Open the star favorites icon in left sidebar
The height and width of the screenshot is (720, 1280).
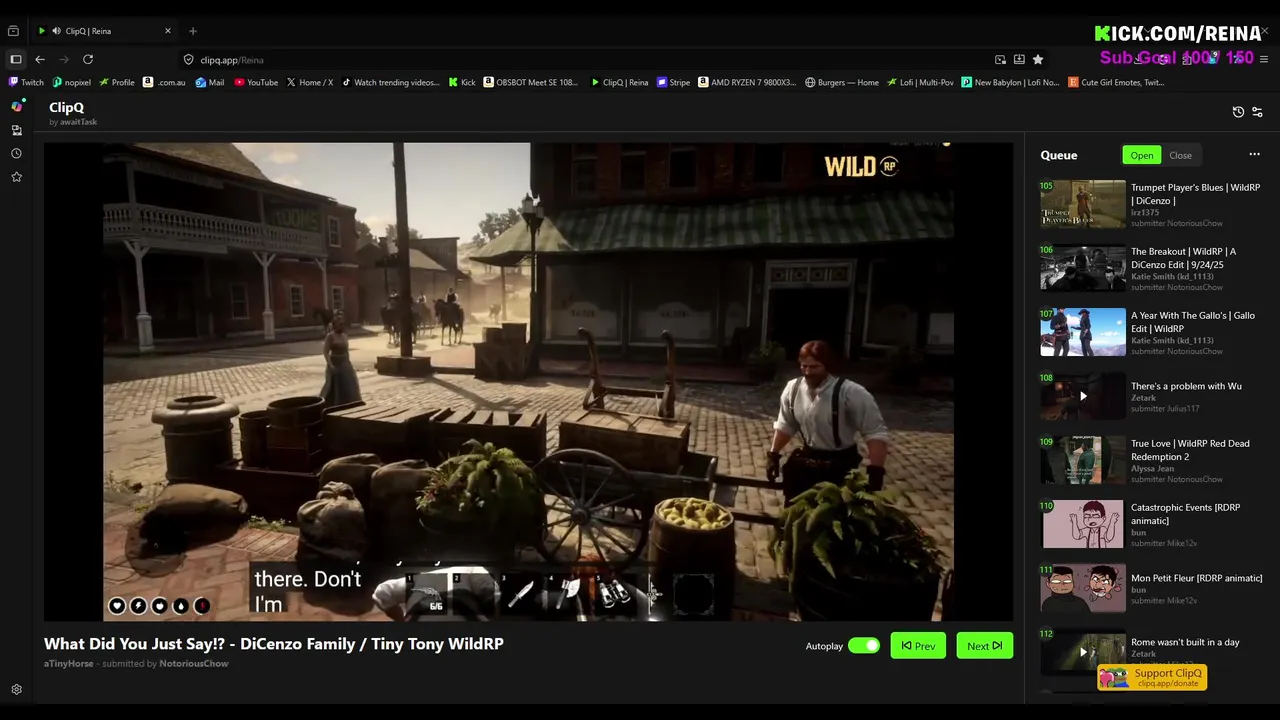pyautogui.click(x=16, y=177)
